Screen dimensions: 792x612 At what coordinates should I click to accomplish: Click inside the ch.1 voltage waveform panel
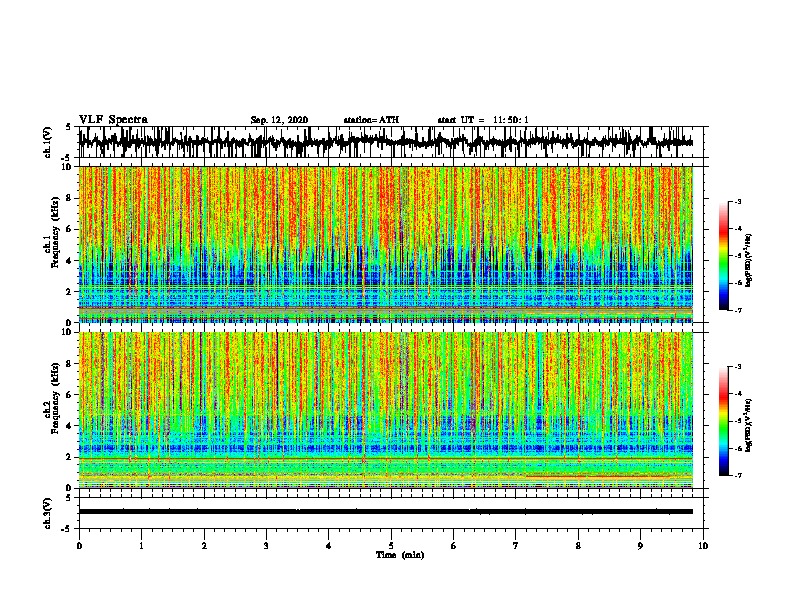391,142
